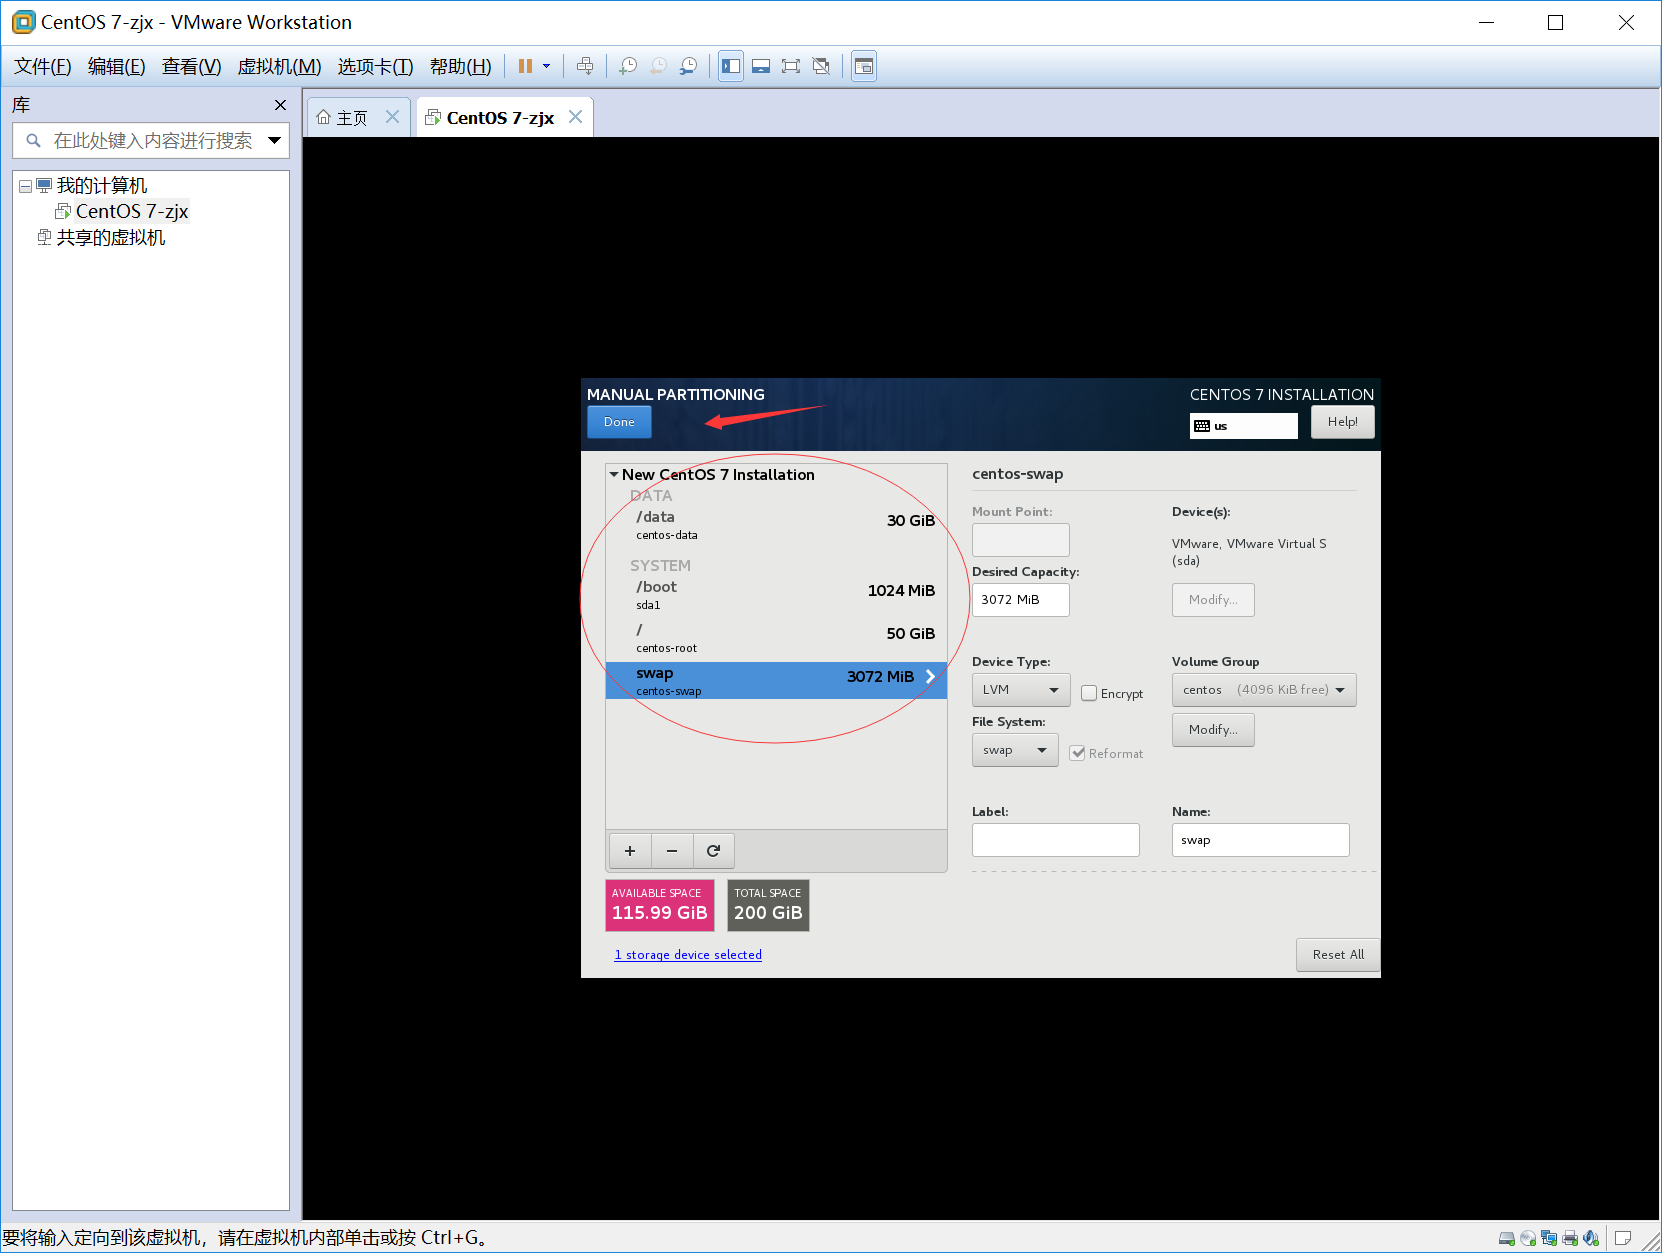Click the Desired Capacity field
The image size is (1662, 1253).
1020,600
